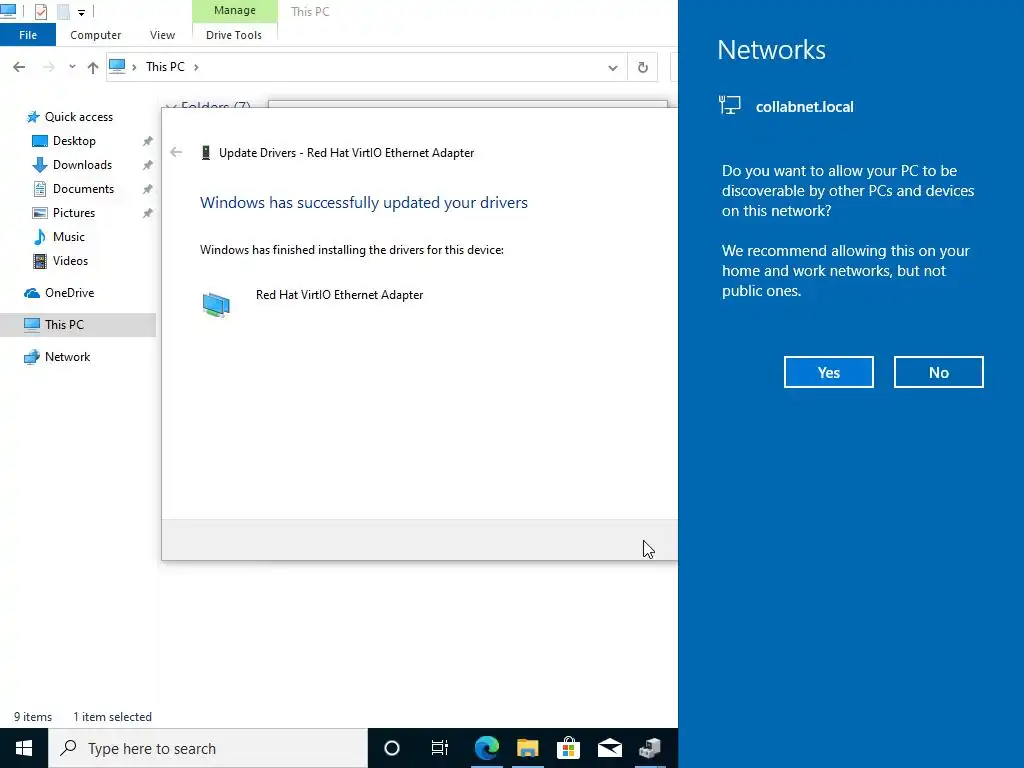Open Task View on taskbar
The height and width of the screenshot is (768, 1024).
click(440, 748)
